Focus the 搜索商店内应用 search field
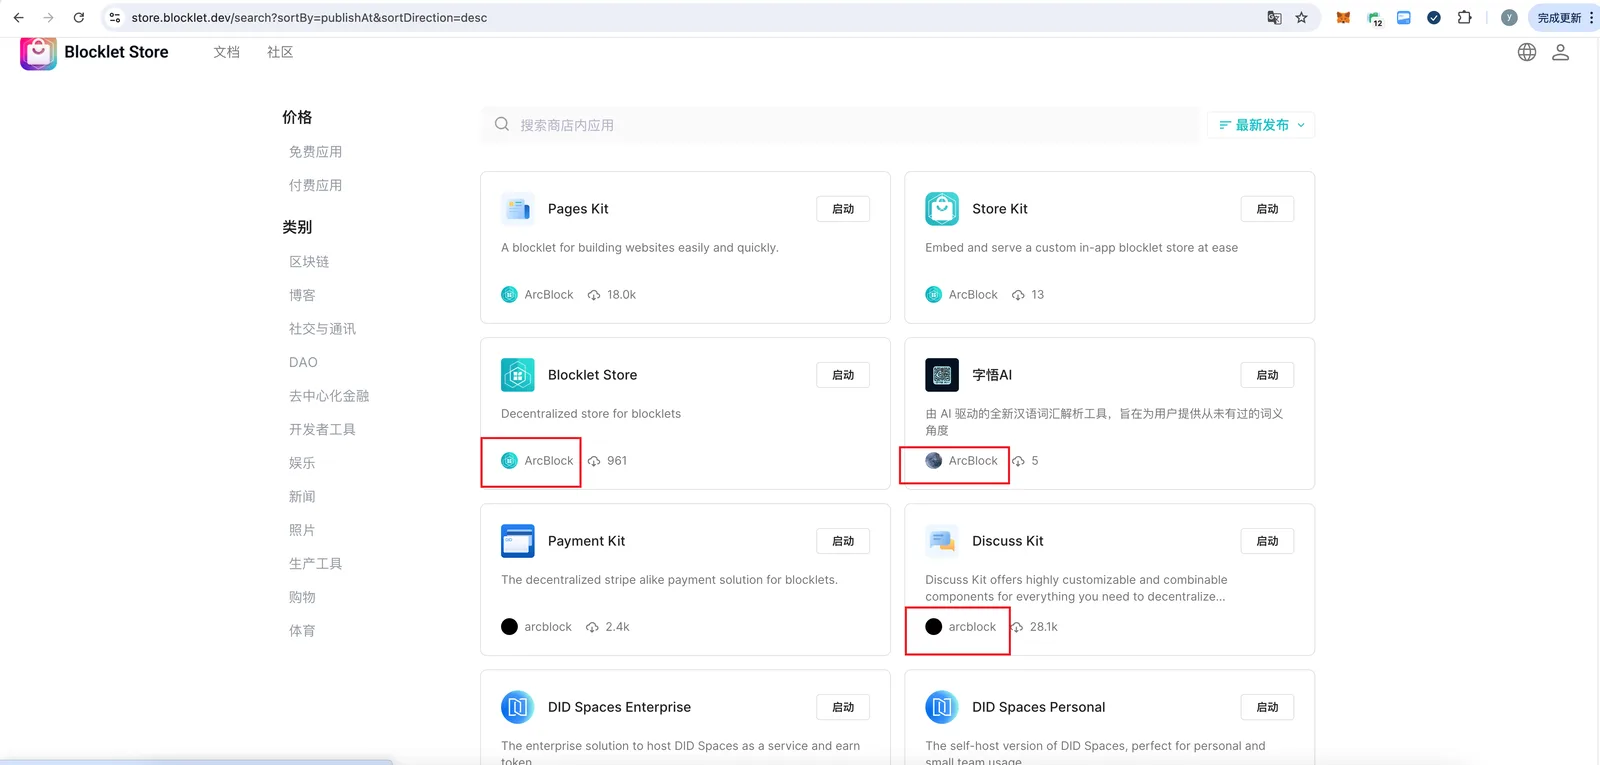Image resolution: width=1600 pixels, height=765 pixels. [x=840, y=125]
